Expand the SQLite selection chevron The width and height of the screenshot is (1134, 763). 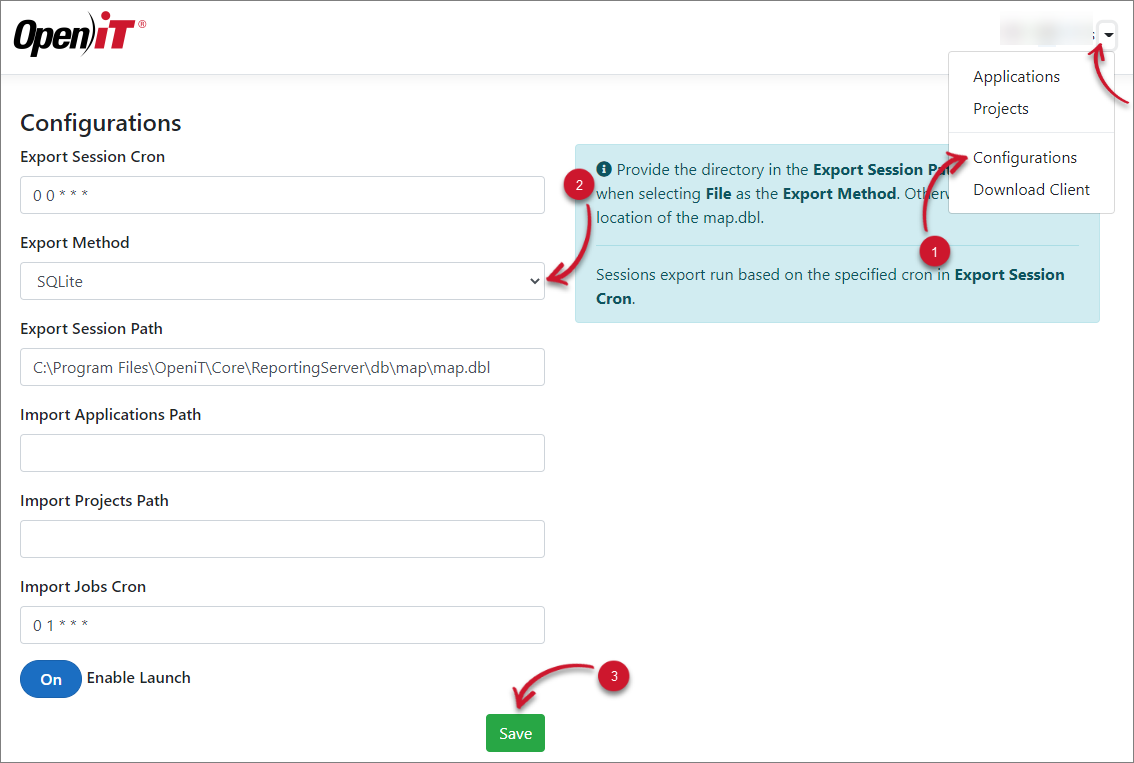click(x=533, y=281)
